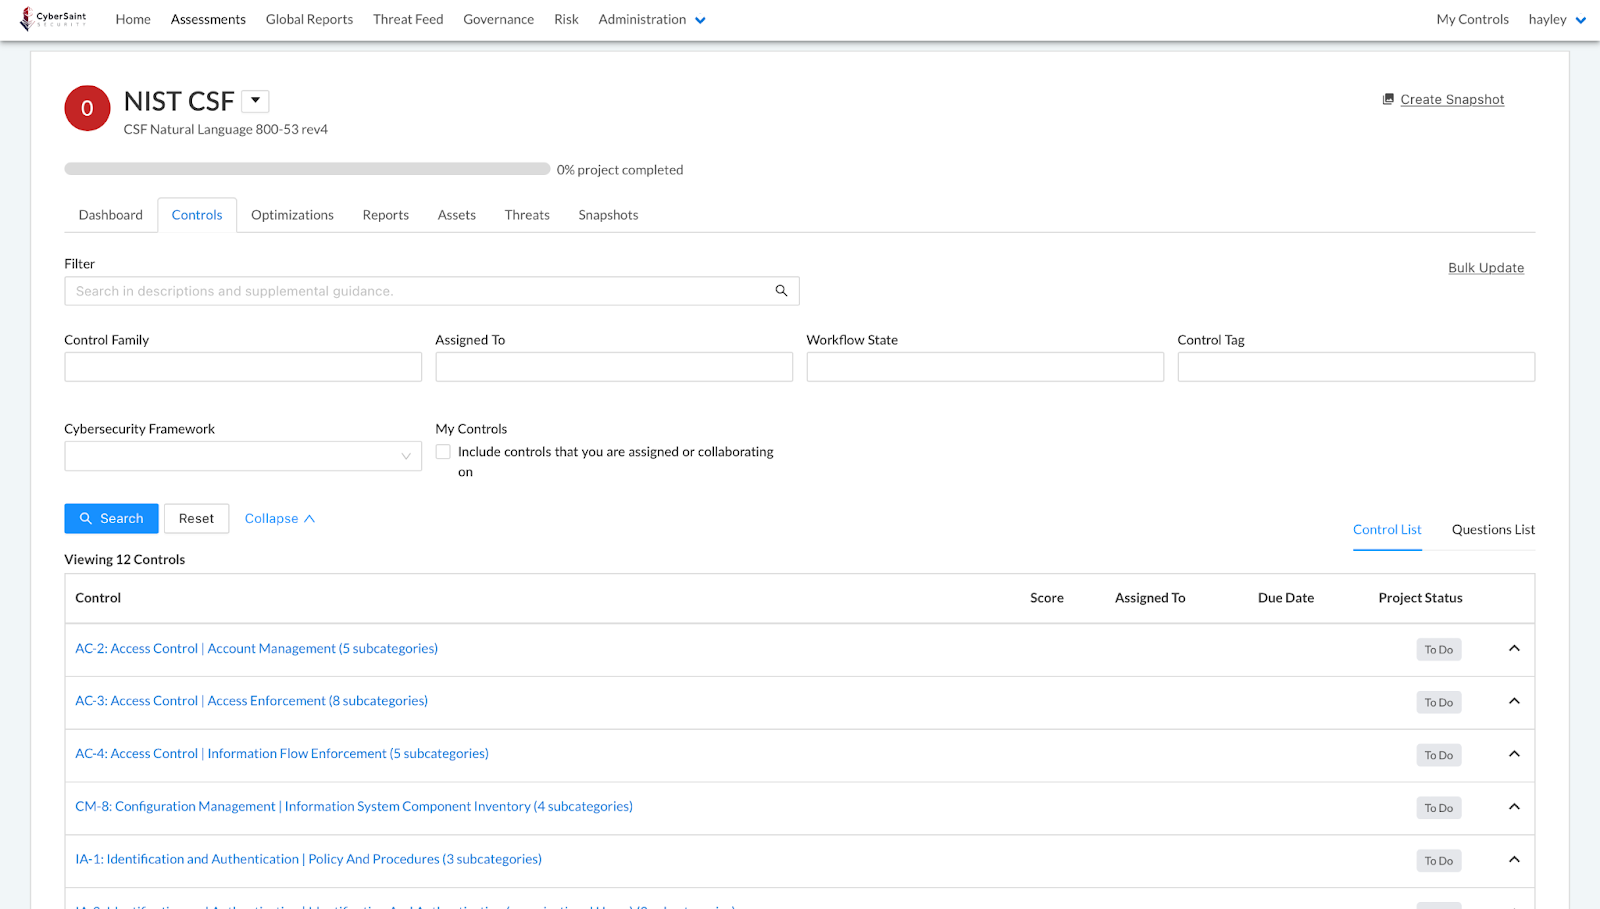
Task: Click To Do status badge for AC-2
Action: coord(1439,650)
